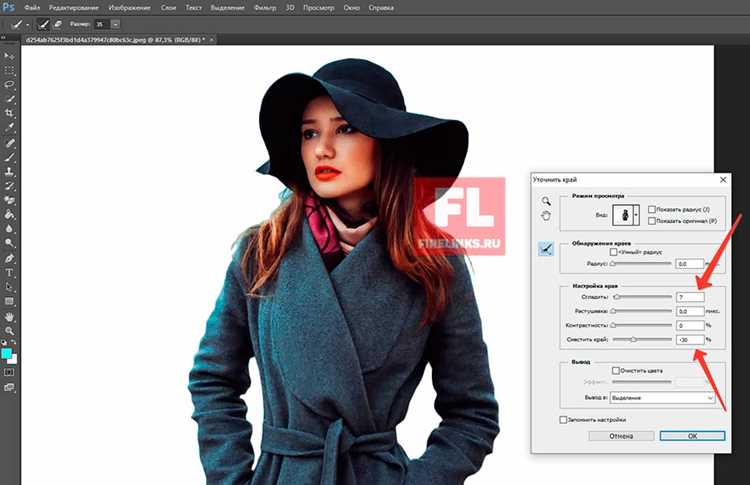Expand the Output To dropdown
The width and height of the screenshot is (750, 485).
(x=662, y=398)
